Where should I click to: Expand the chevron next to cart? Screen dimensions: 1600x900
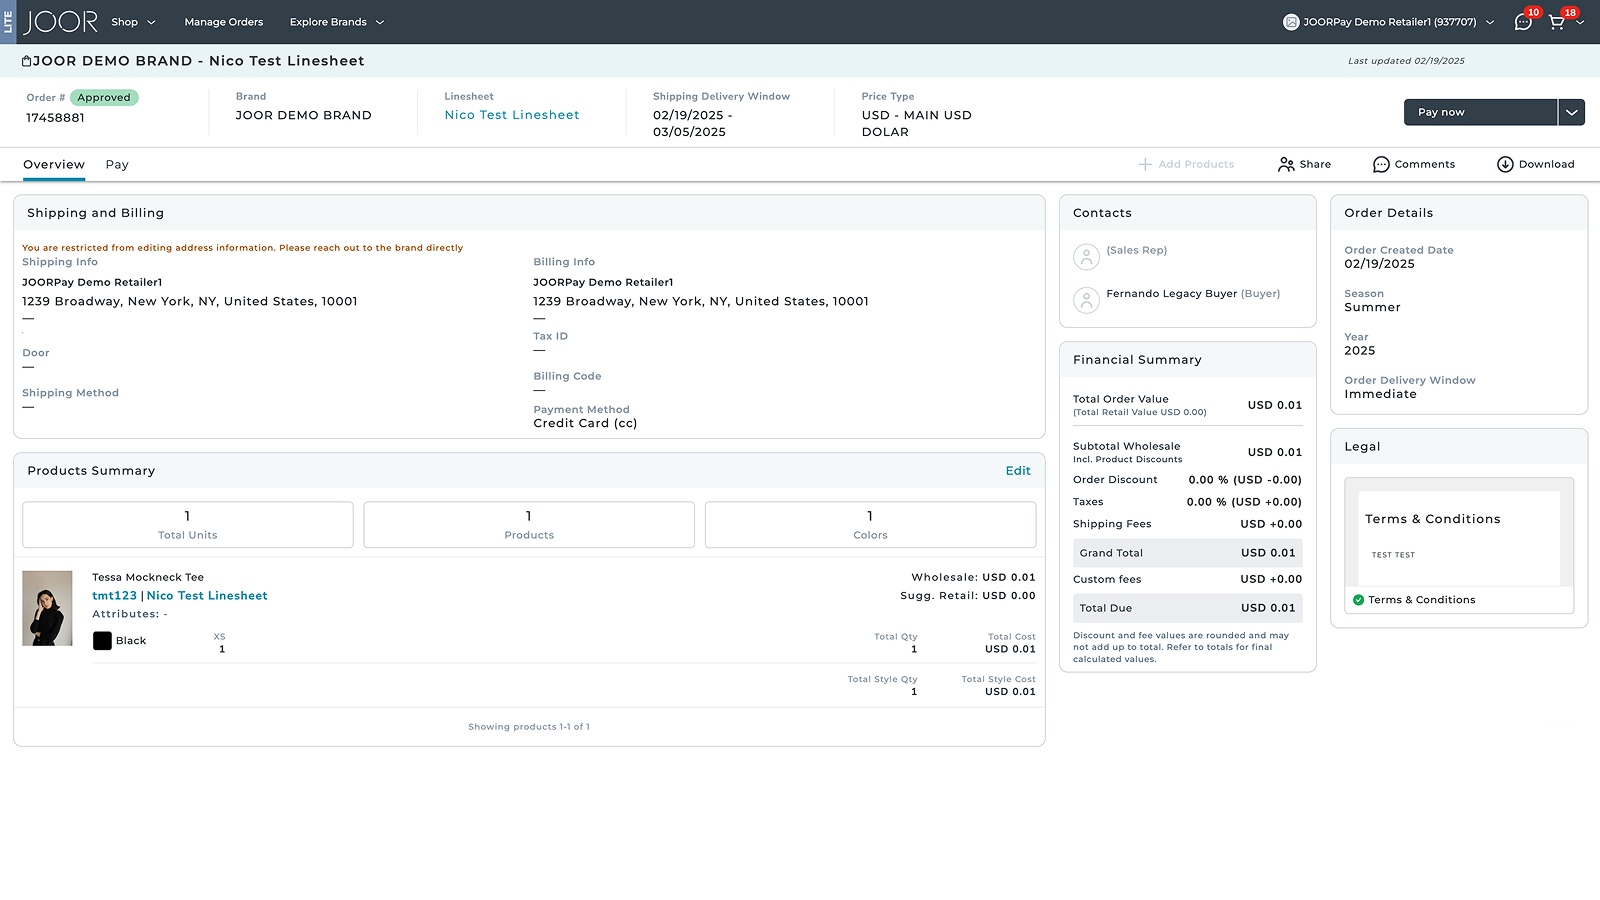coord(1580,22)
